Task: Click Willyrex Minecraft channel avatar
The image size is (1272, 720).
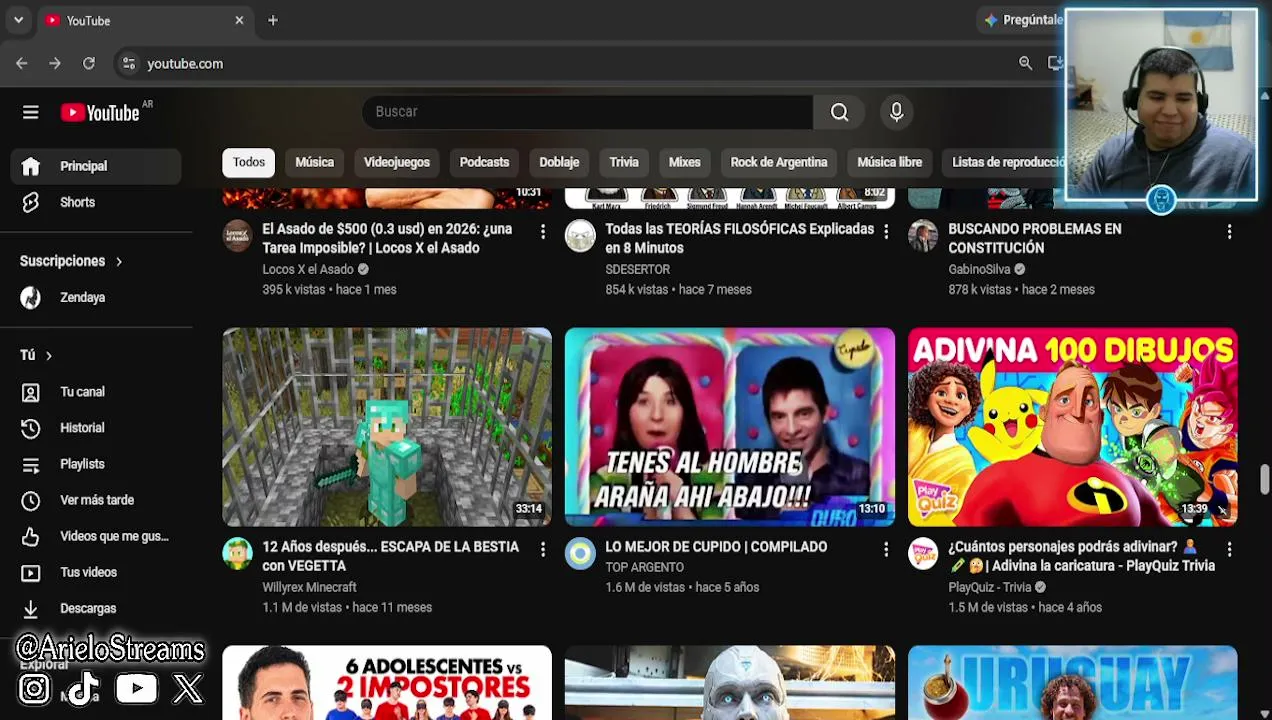Action: tap(237, 554)
